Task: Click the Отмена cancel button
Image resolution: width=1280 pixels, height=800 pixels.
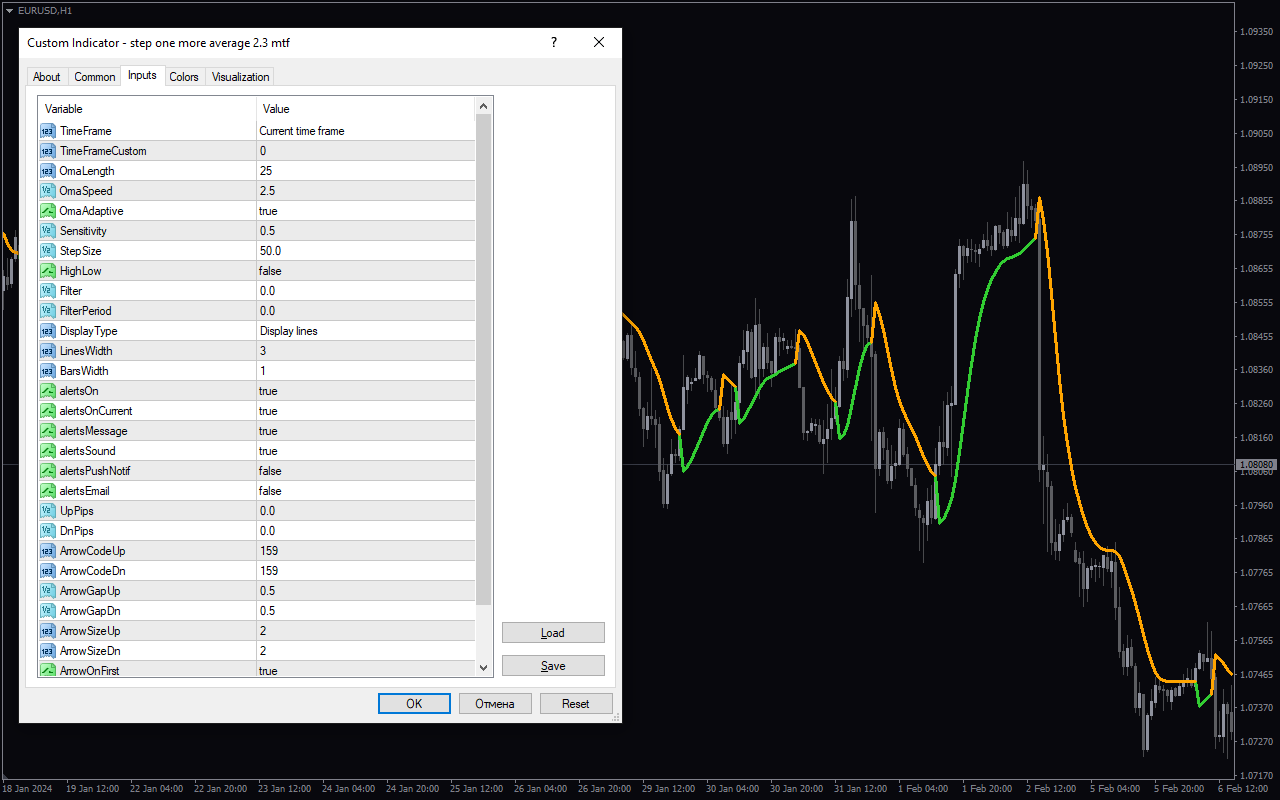Action: (495, 704)
